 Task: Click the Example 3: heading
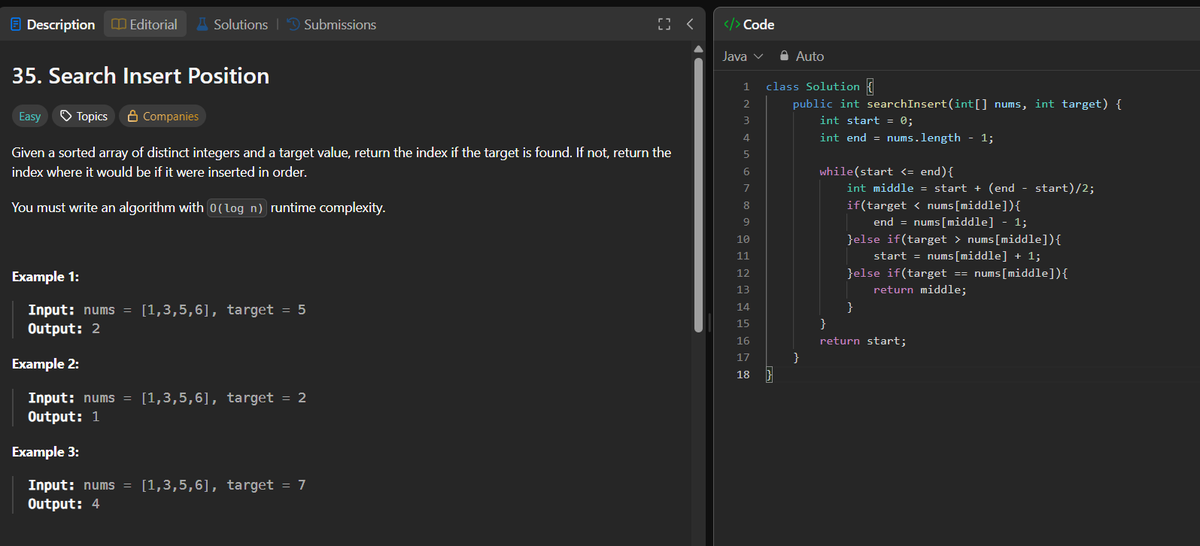coord(45,452)
